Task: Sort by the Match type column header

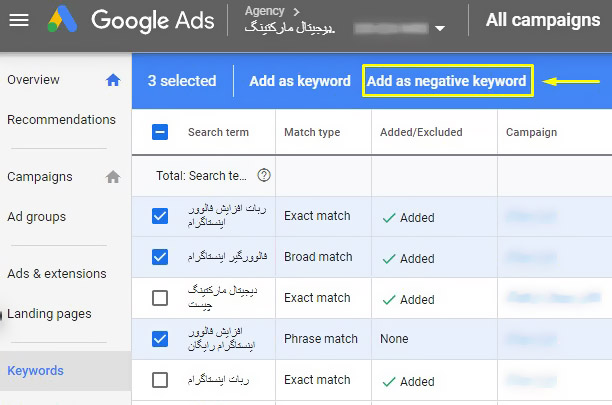Action: tap(312, 132)
